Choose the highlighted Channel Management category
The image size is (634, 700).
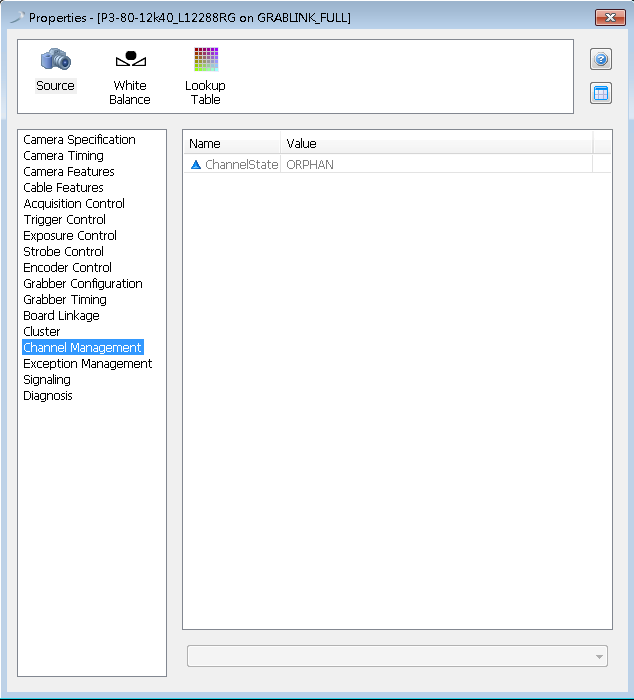(83, 348)
